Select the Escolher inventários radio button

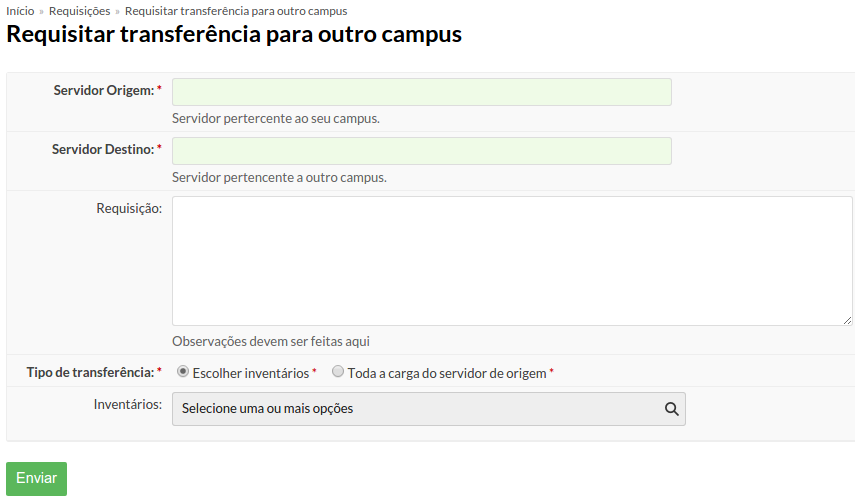(183, 371)
